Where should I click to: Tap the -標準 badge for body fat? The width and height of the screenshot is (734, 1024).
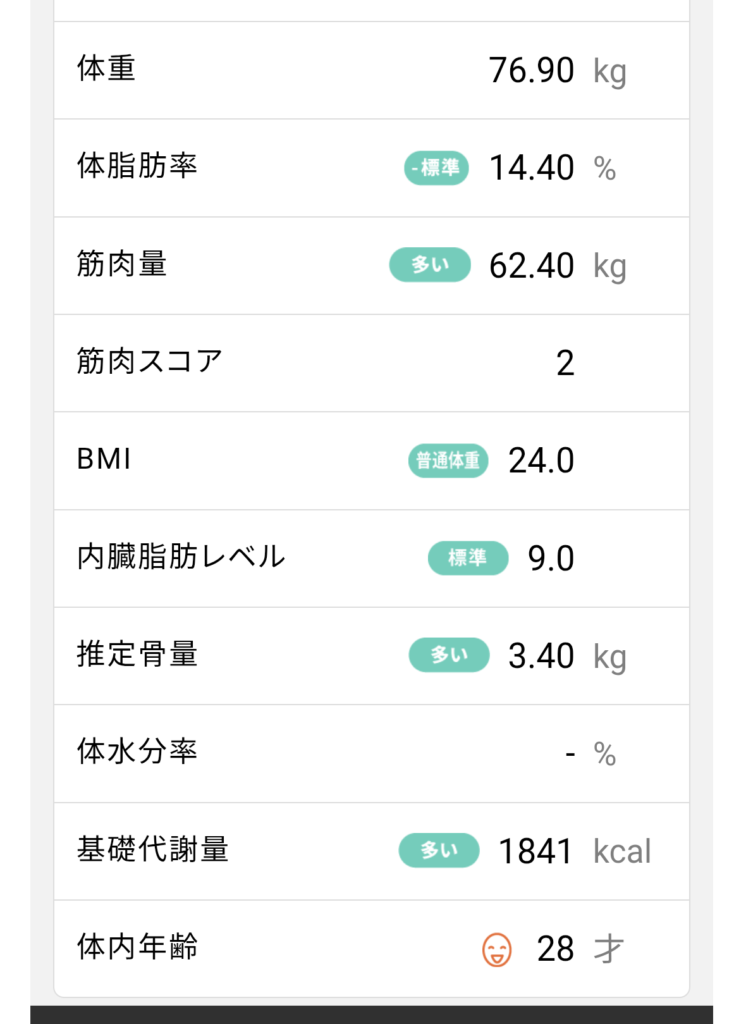tap(436, 168)
